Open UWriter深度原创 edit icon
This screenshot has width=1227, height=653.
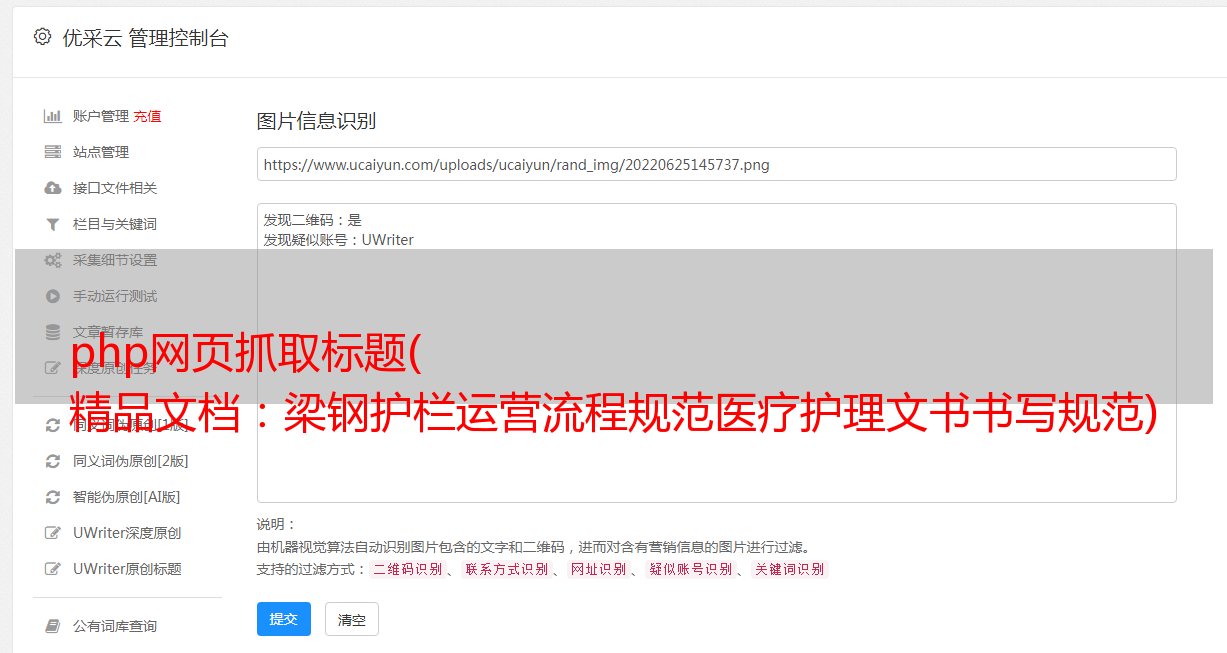[53, 533]
